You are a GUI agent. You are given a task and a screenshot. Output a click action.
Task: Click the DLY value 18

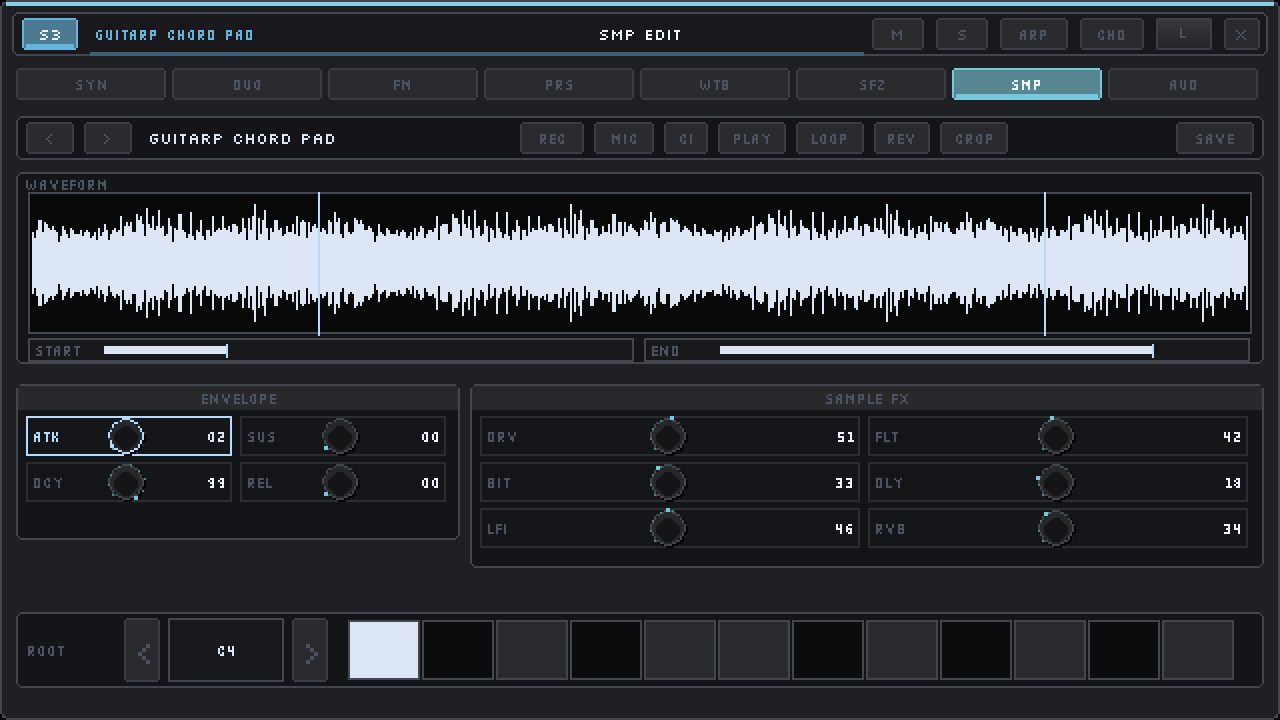1232,483
